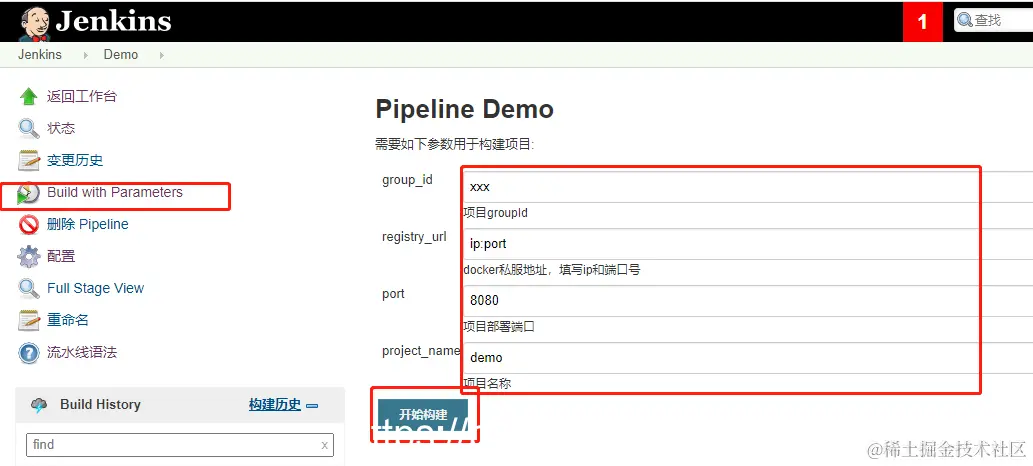Screen dimensions: 1033x466
Task: Click the search magnifier icon in header
Action: [x=965, y=20]
